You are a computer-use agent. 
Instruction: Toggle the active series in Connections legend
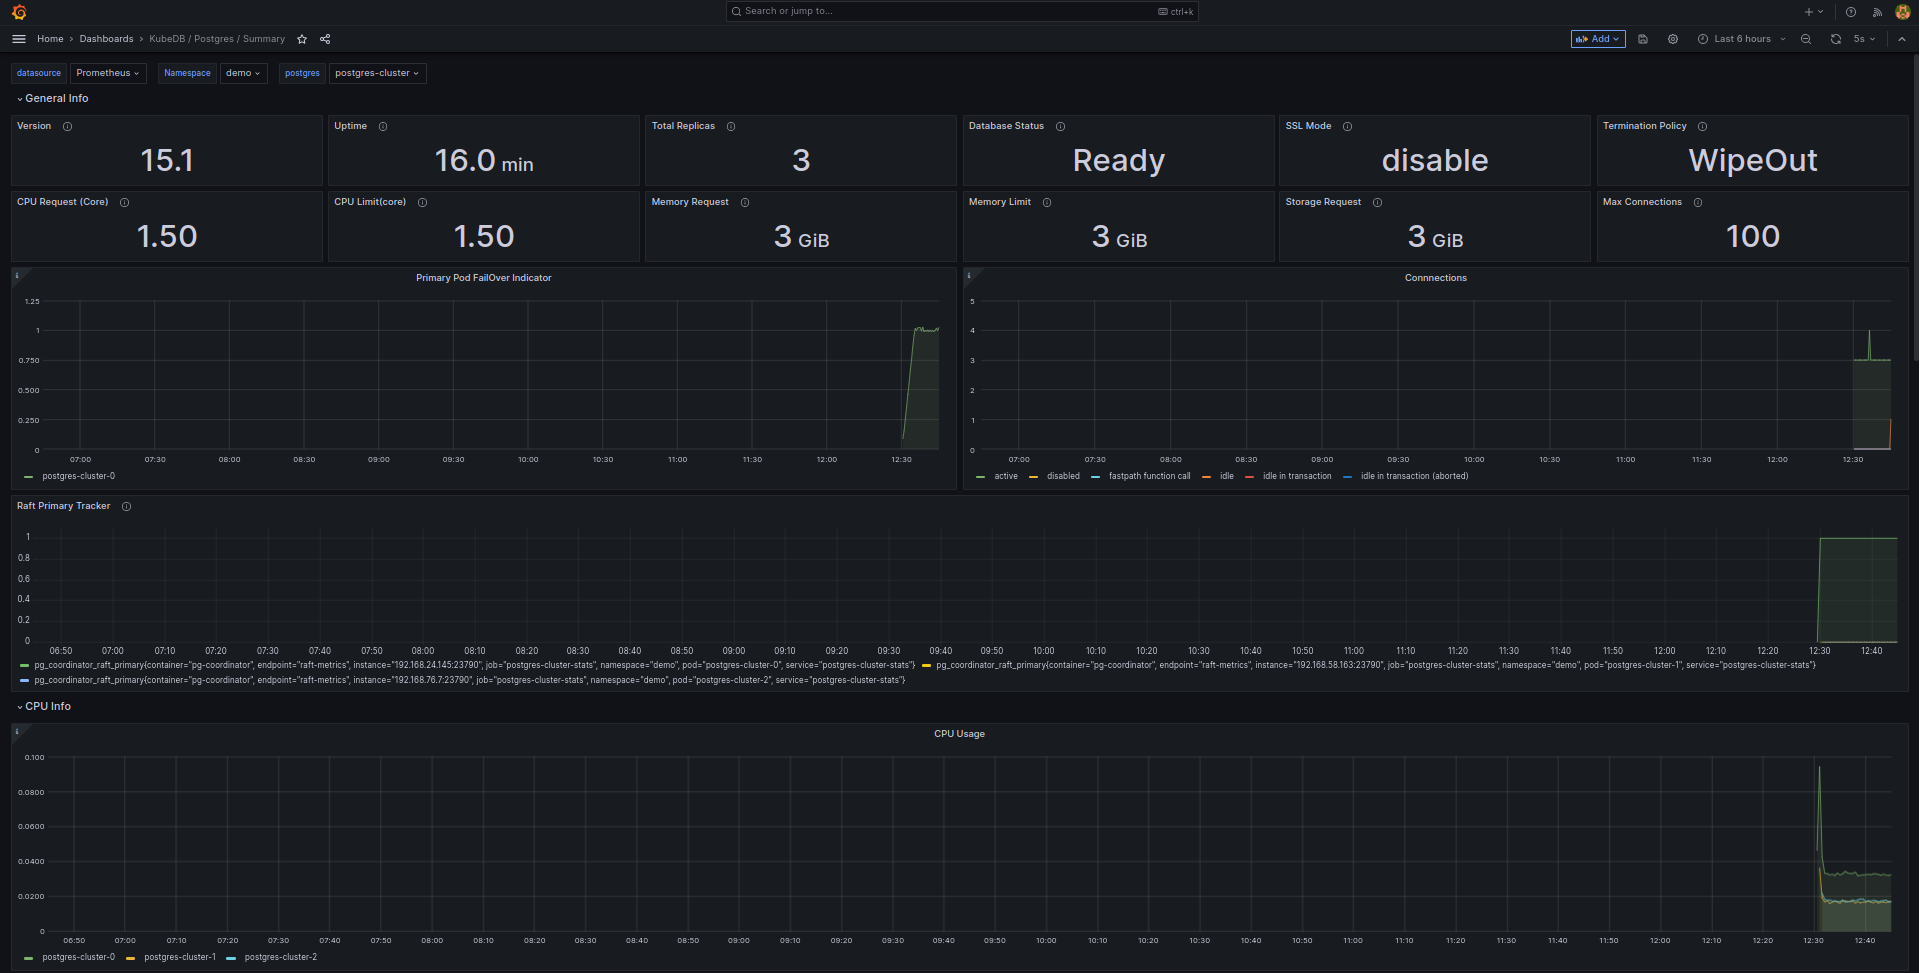pyautogui.click(x=1005, y=476)
